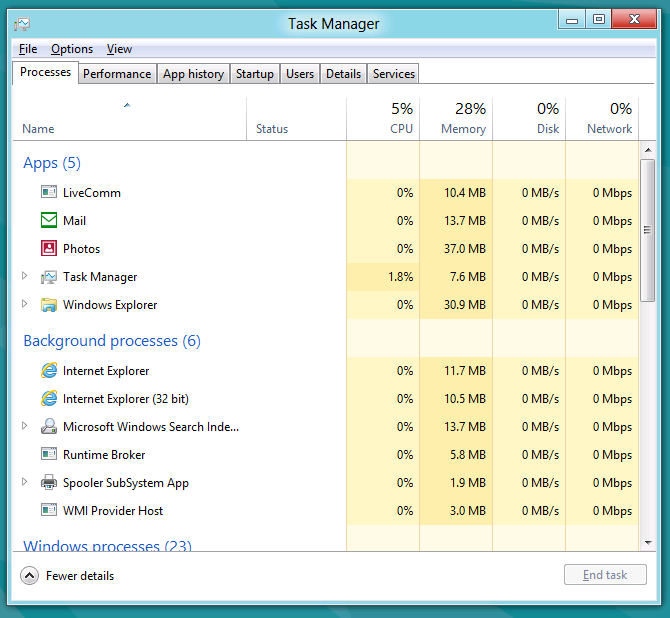Expand the Windows Explorer process group
The image size is (670, 618).
point(25,305)
